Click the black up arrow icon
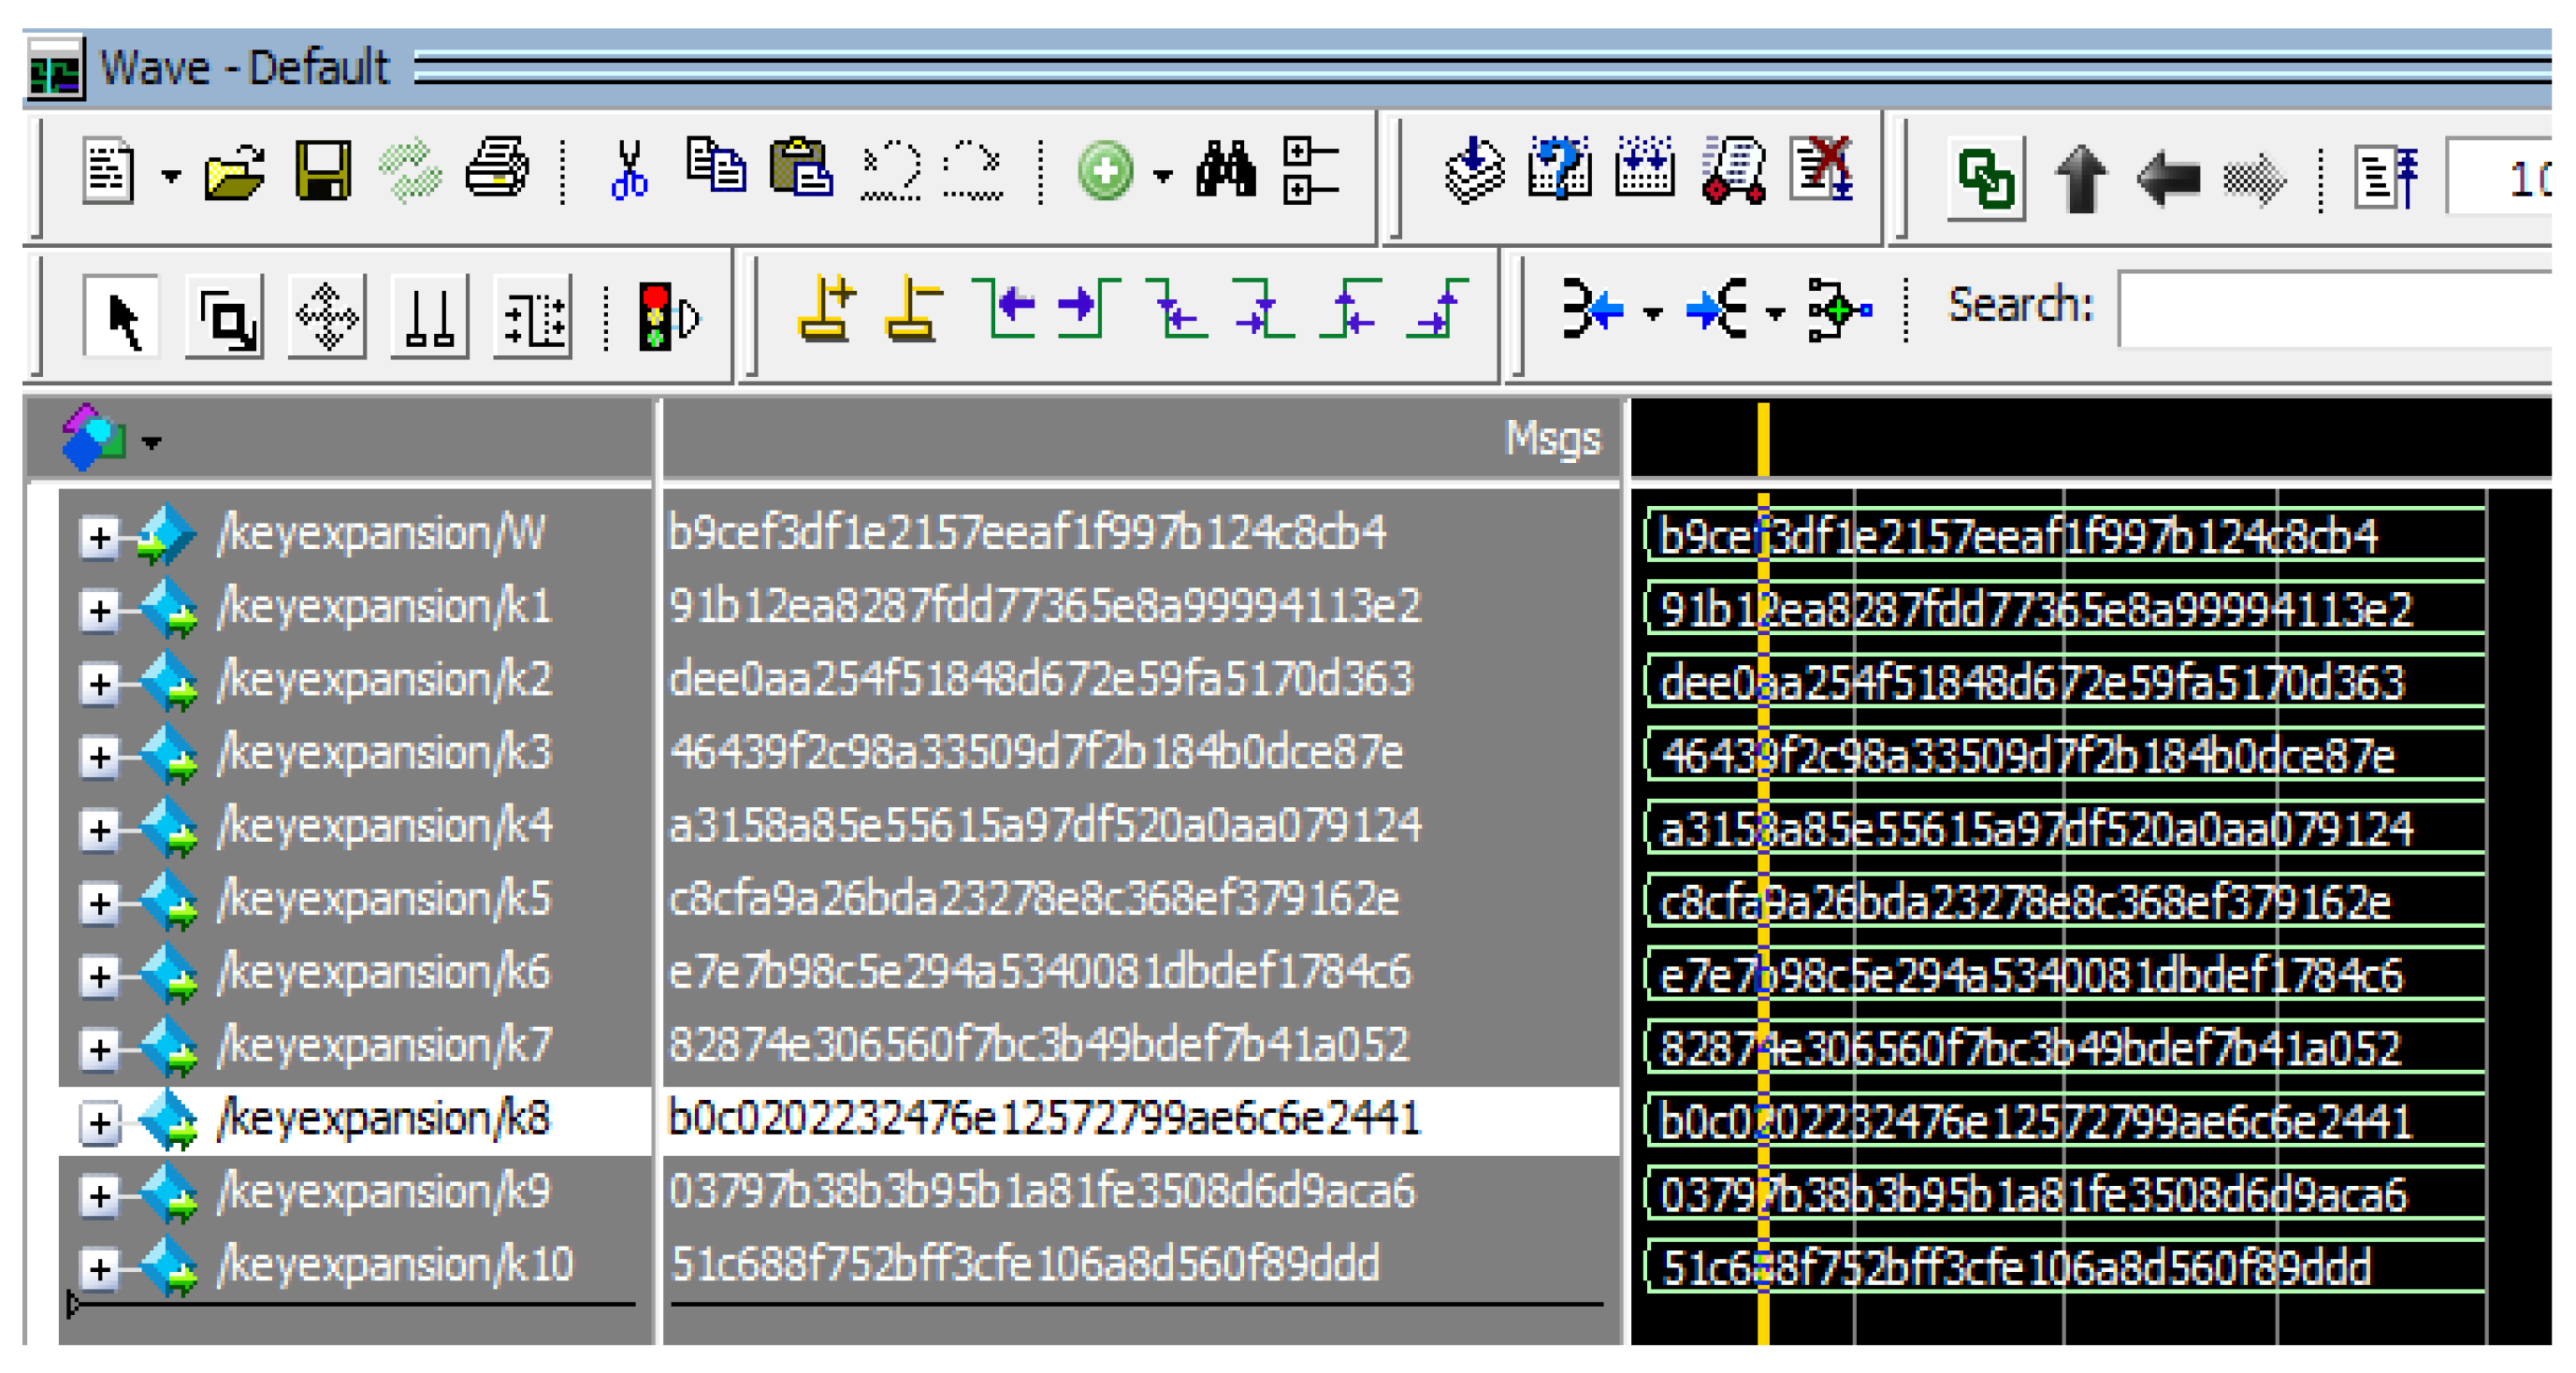The image size is (2576, 1373). coord(2081,178)
